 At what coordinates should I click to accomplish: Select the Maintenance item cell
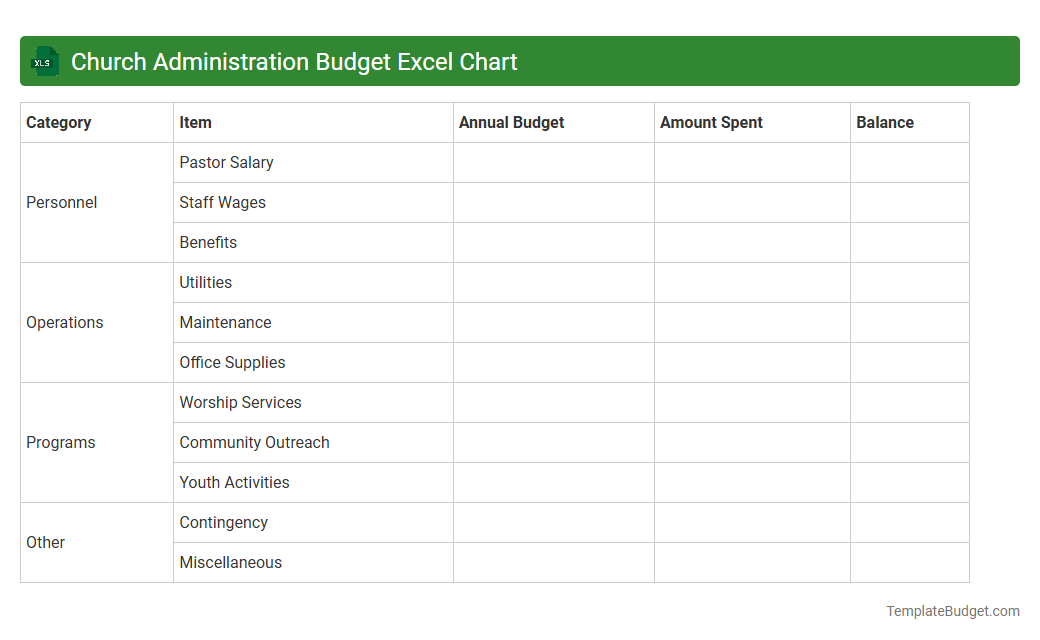pyautogui.click(x=225, y=322)
